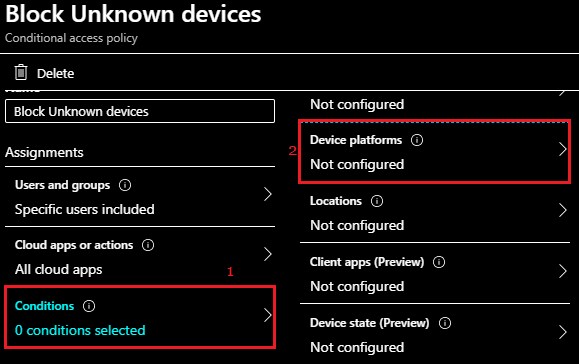579x364 pixels.
Task: Expand Cloud apps or actions chevron
Action: [268, 254]
